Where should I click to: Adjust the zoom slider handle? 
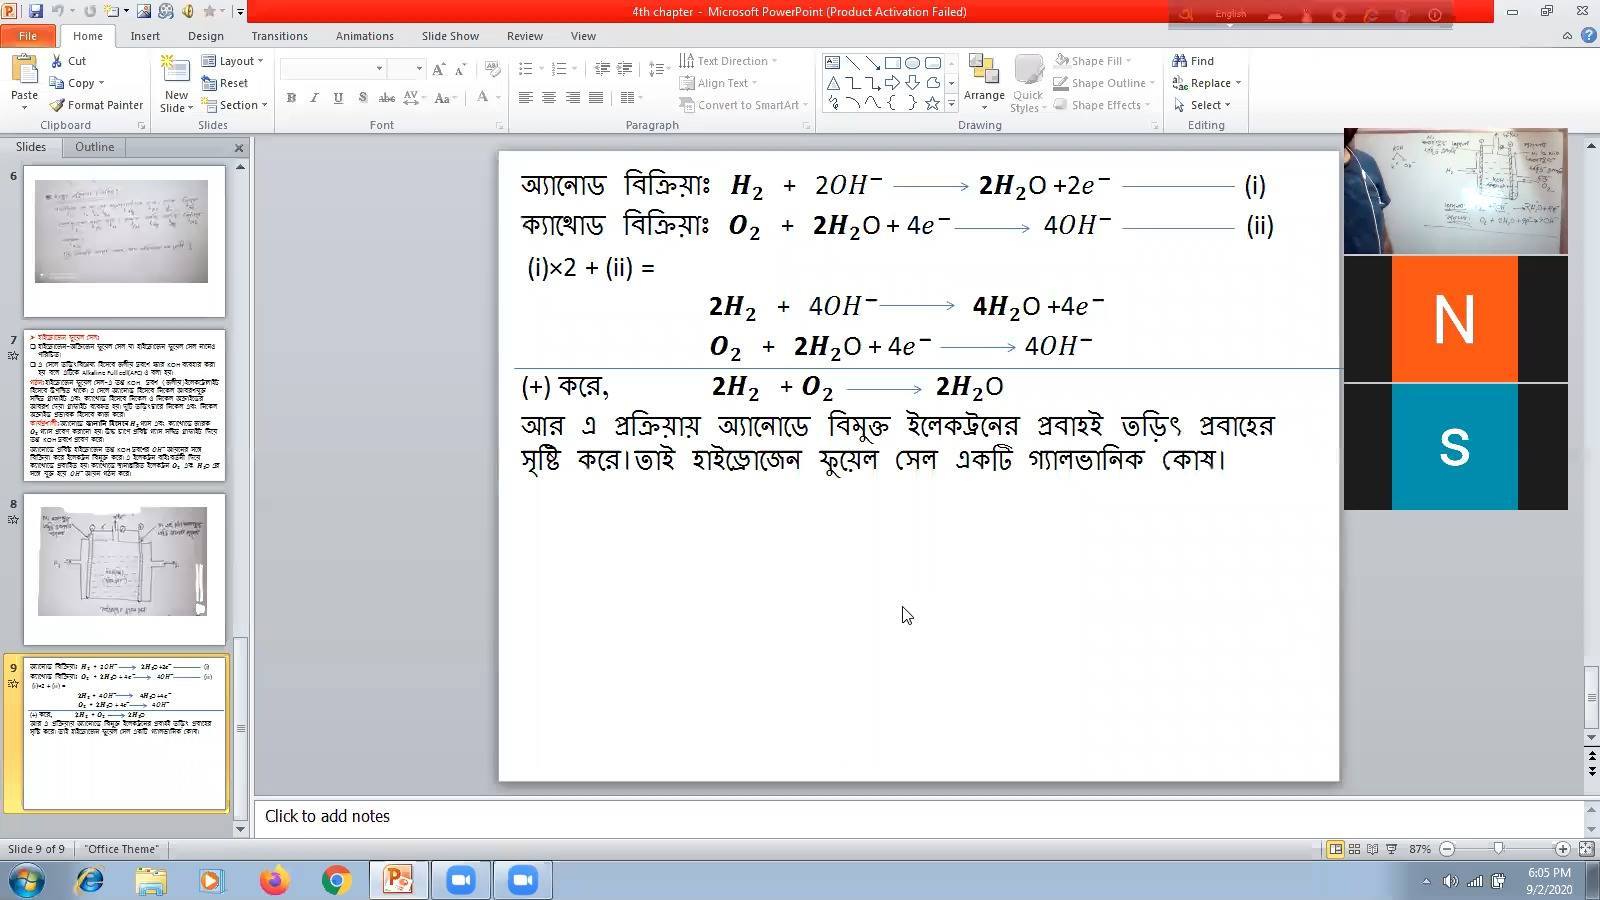coord(1498,849)
